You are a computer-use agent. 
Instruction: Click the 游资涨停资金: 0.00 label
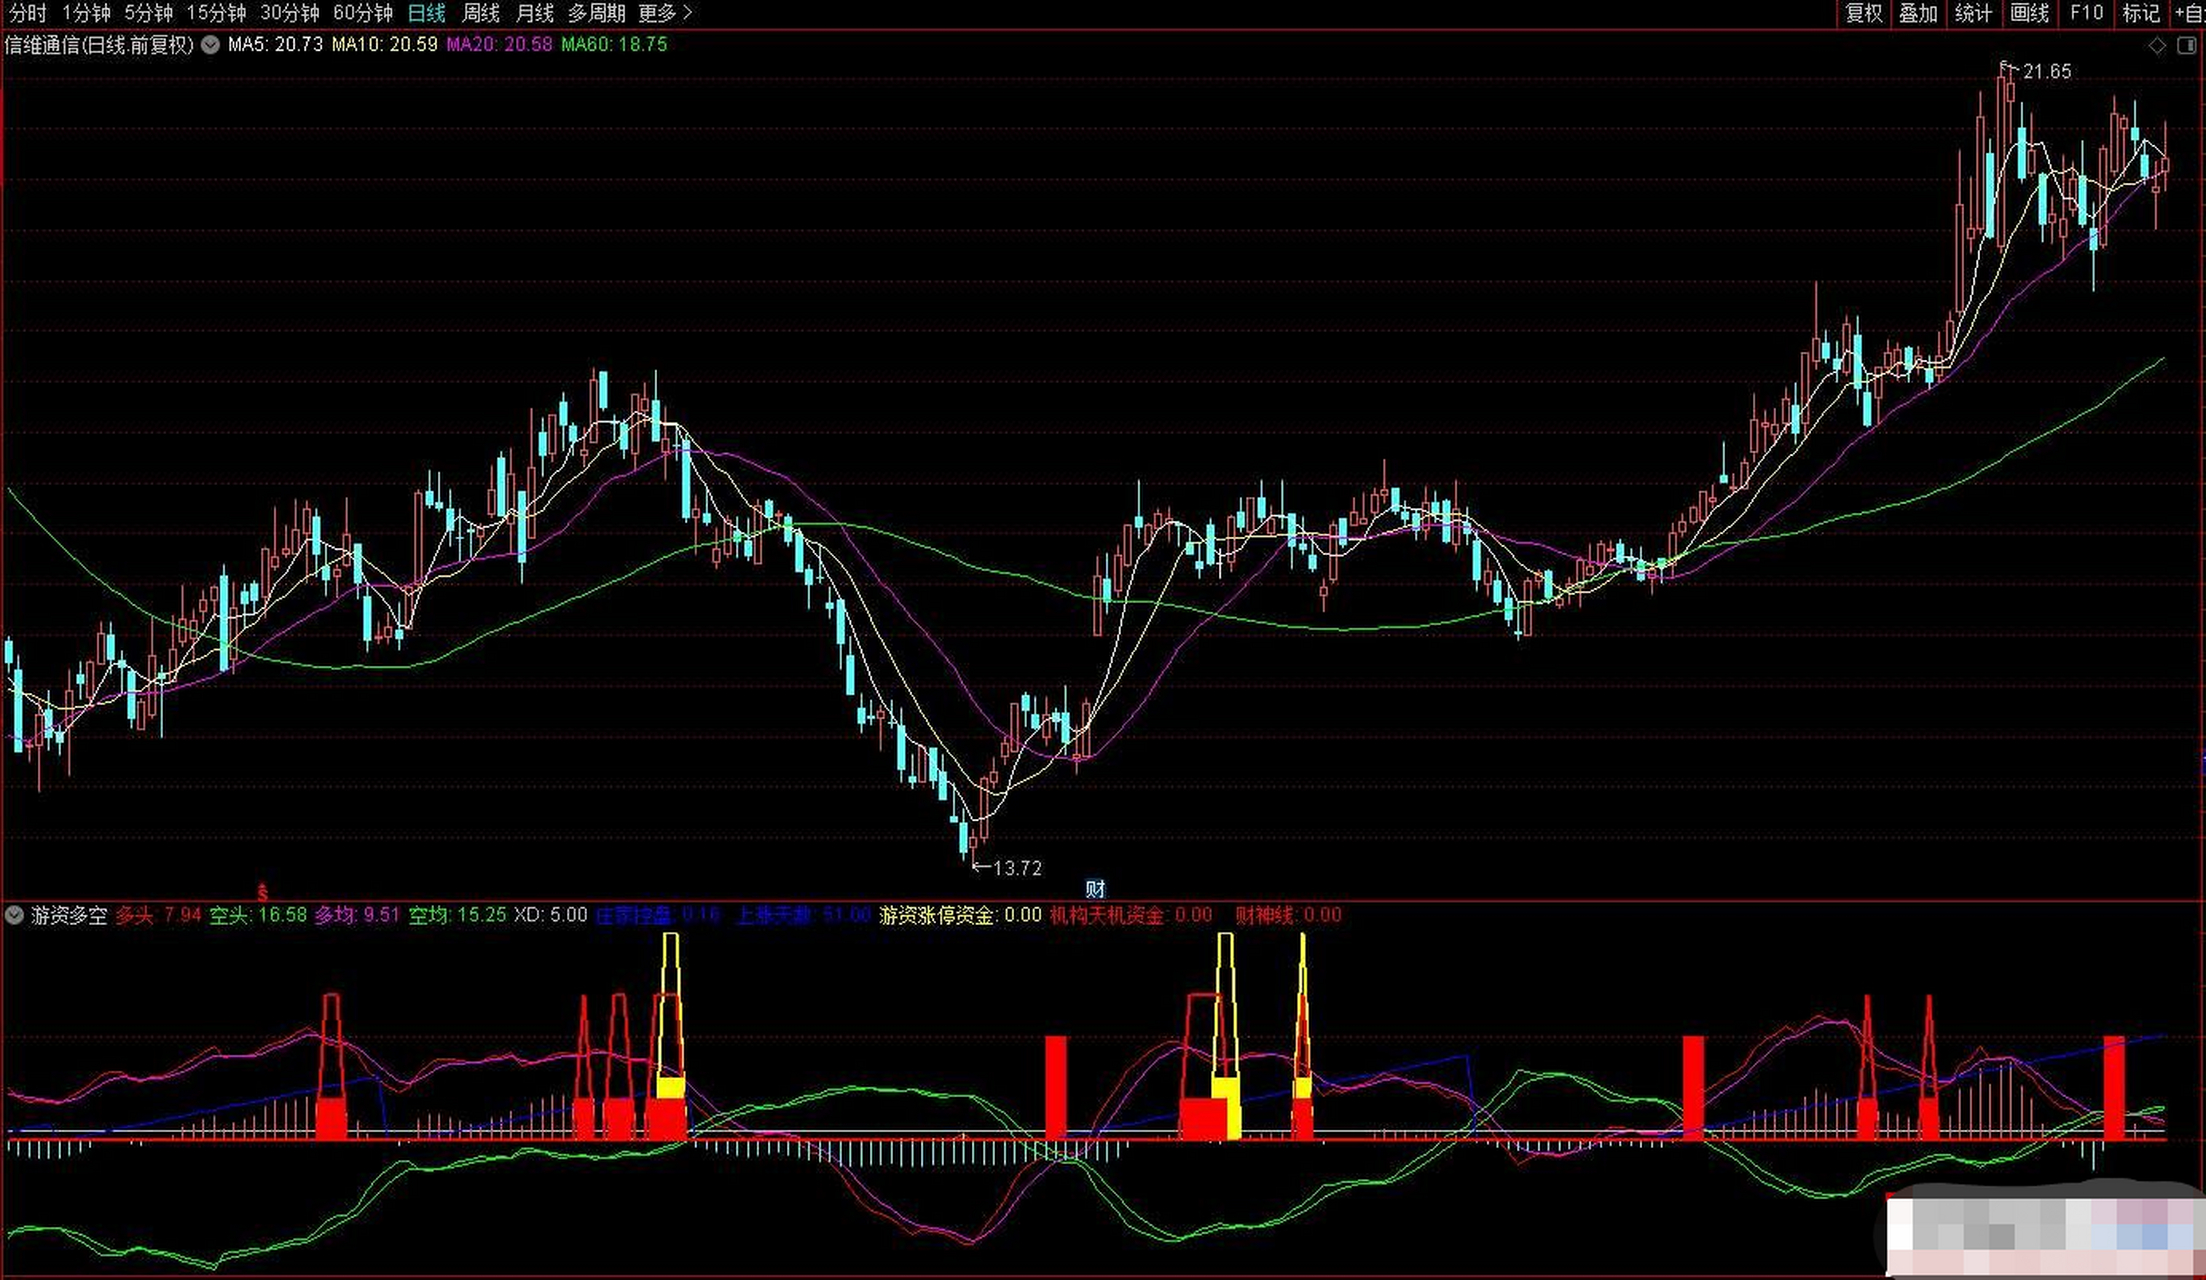click(960, 915)
